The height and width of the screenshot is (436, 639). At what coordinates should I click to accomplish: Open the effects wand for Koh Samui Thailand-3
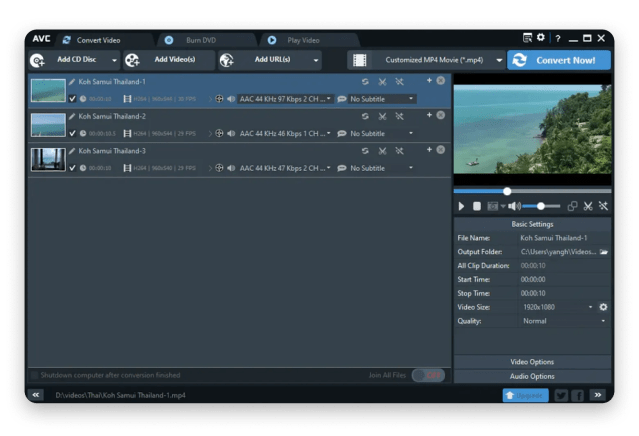399,151
